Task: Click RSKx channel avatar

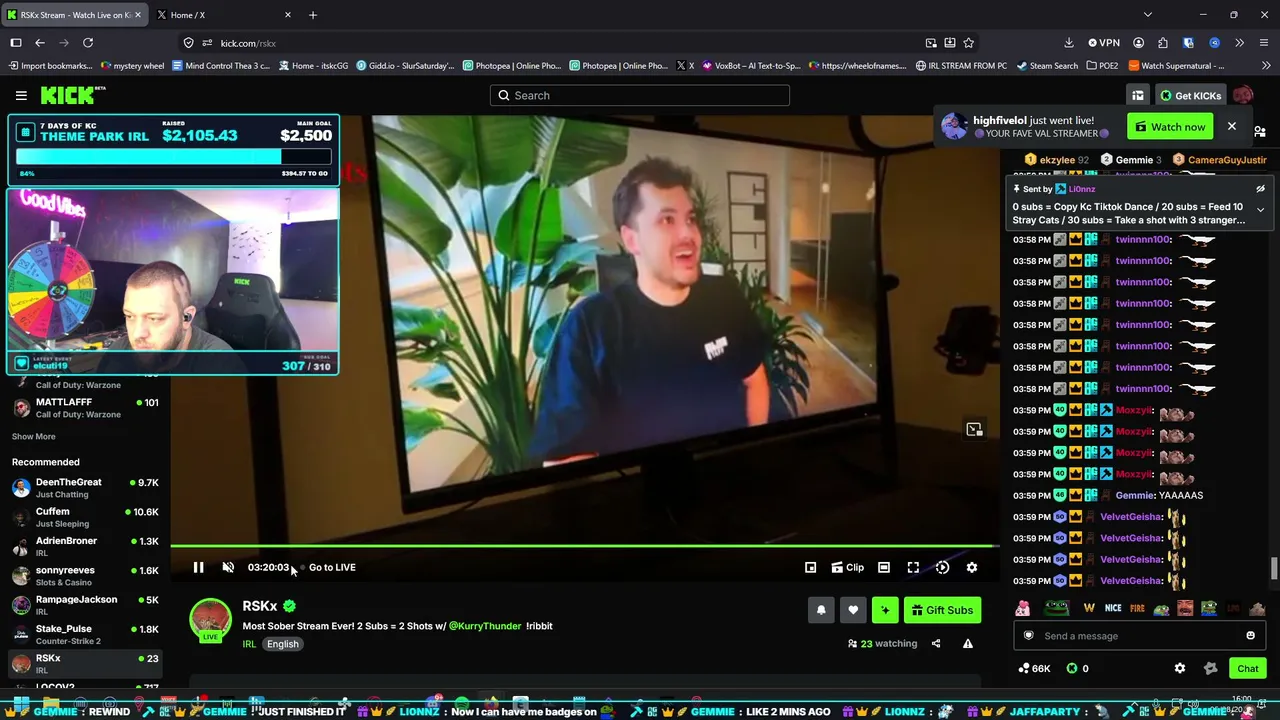Action: (x=211, y=620)
